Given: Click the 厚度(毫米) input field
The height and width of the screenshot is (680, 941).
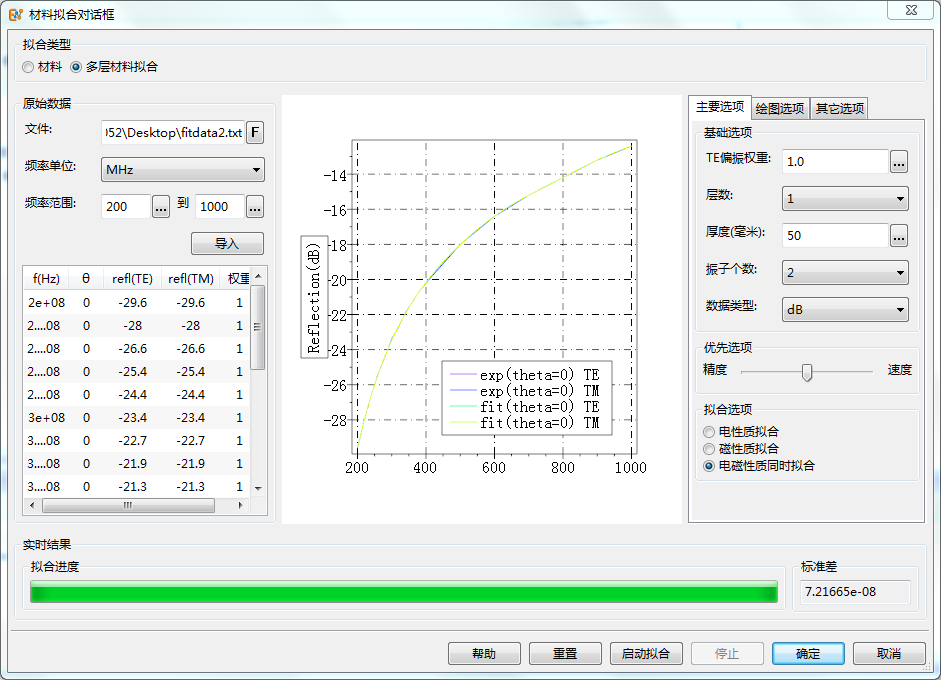Looking at the screenshot, I should pos(835,236).
